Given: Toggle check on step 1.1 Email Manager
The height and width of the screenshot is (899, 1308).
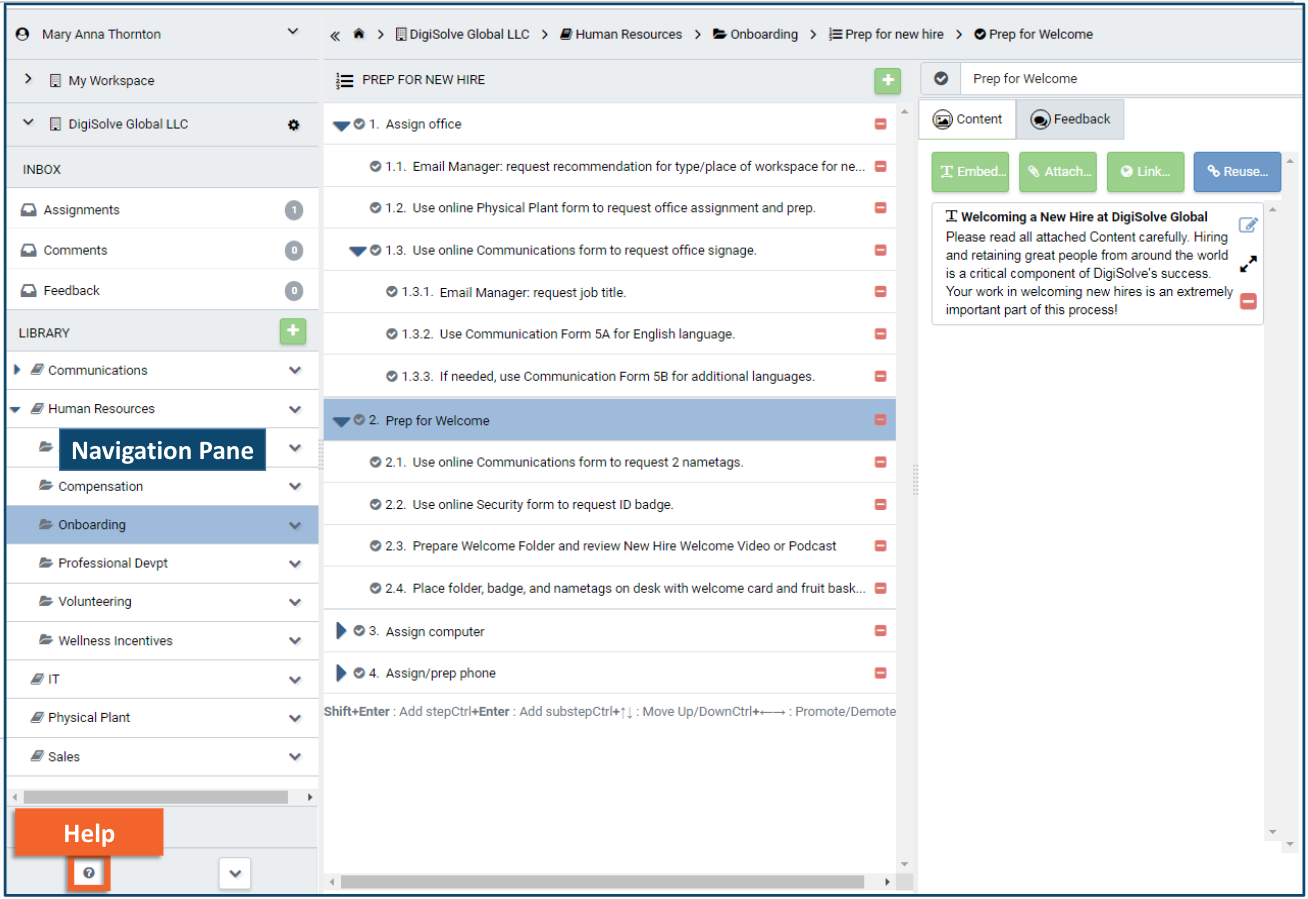Looking at the screenshot, I should [375, 166].
